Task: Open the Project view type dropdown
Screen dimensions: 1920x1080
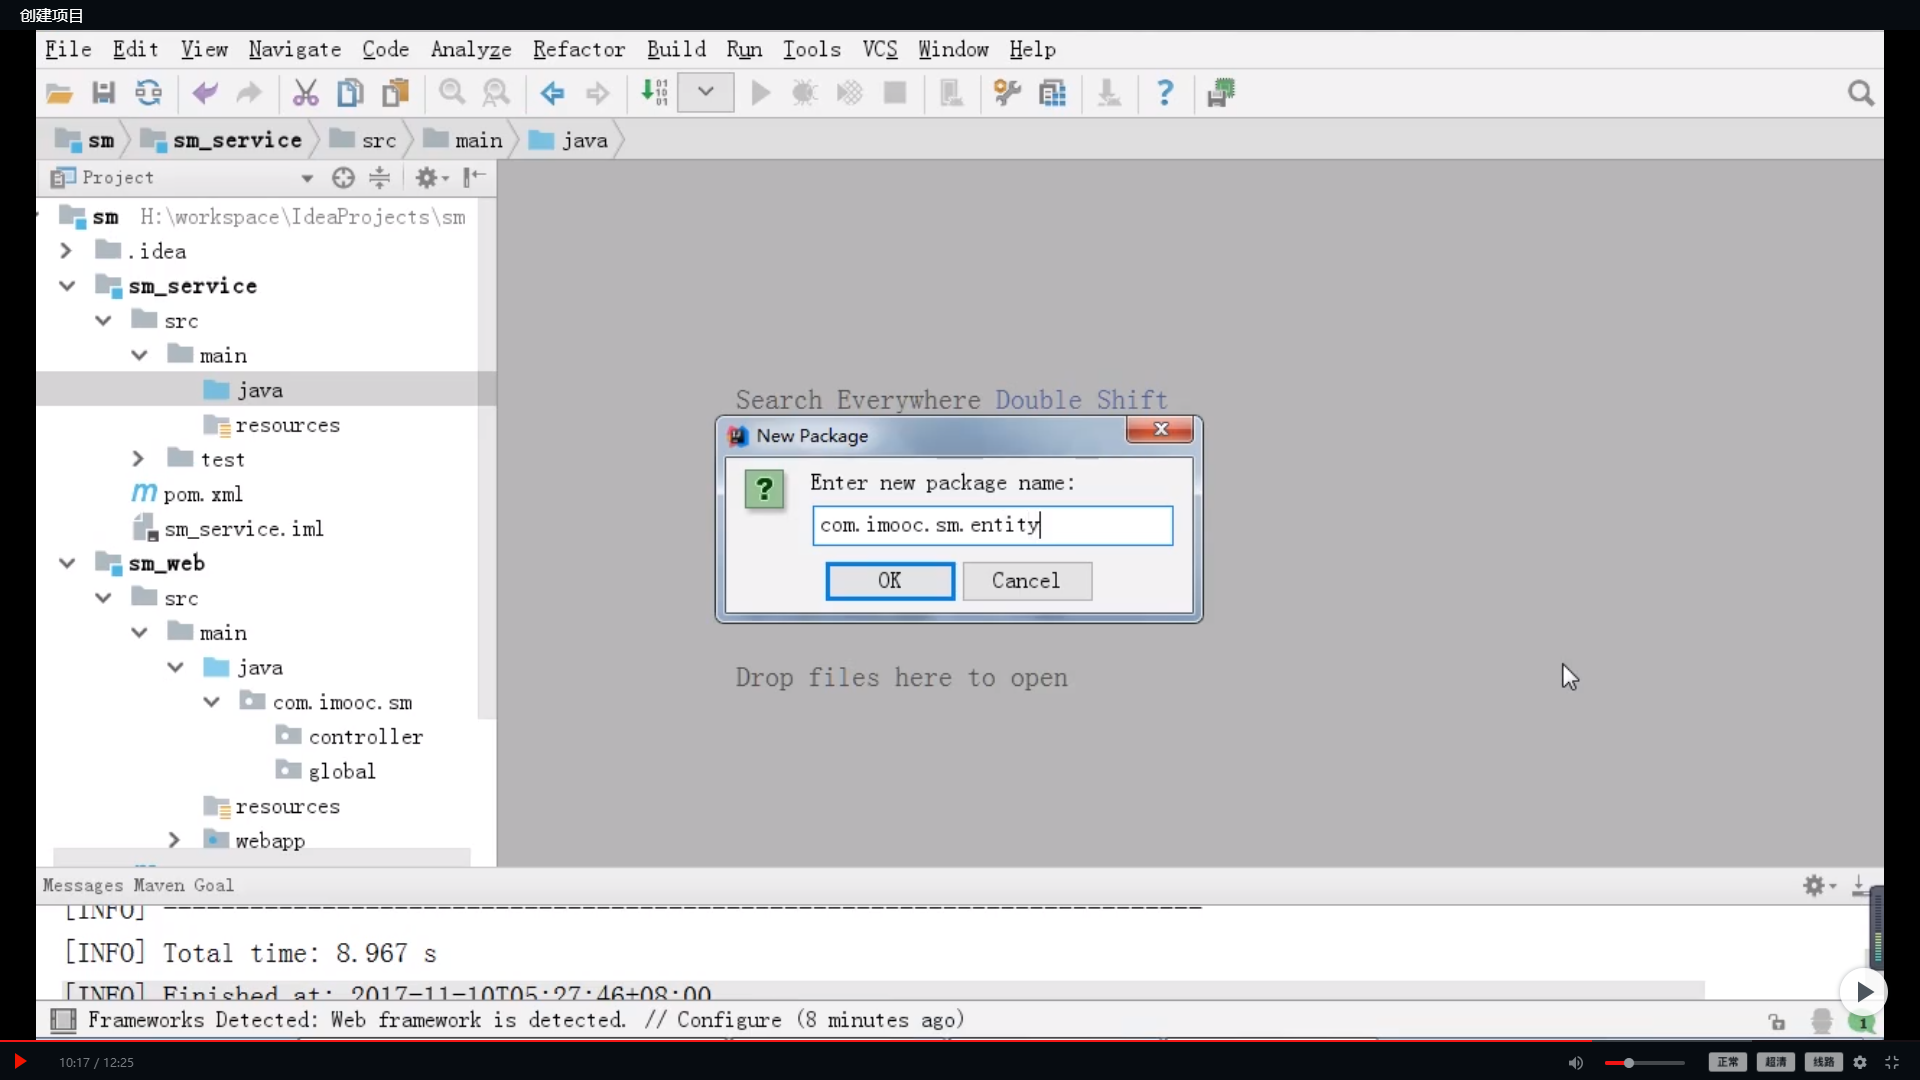Action: click(307, 178)
